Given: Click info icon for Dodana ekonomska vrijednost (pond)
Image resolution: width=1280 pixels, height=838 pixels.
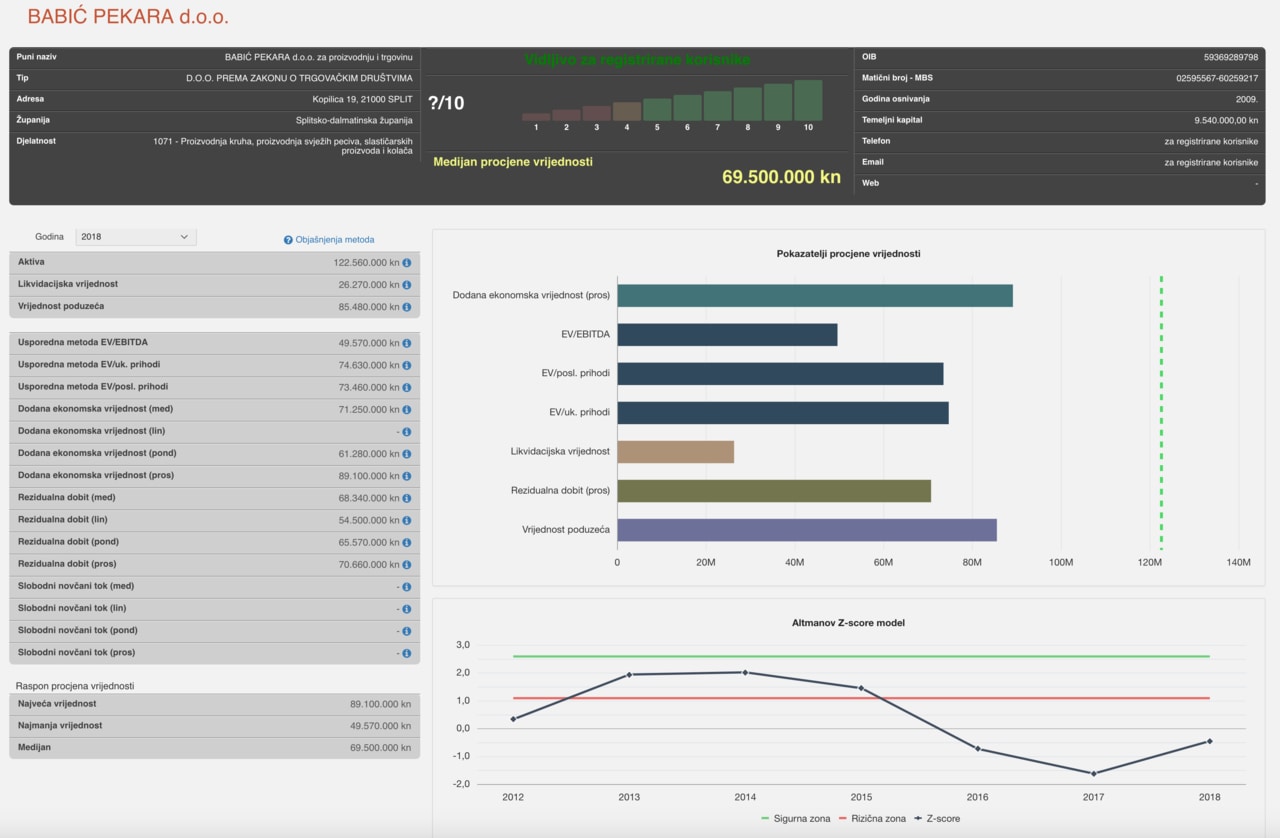Looking at the screenshot, I should point(407,454).
